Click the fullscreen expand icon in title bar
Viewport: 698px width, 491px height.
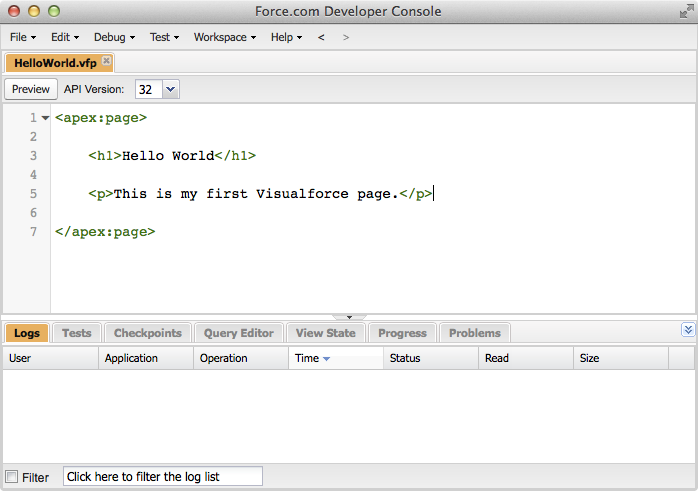[686, 12]
